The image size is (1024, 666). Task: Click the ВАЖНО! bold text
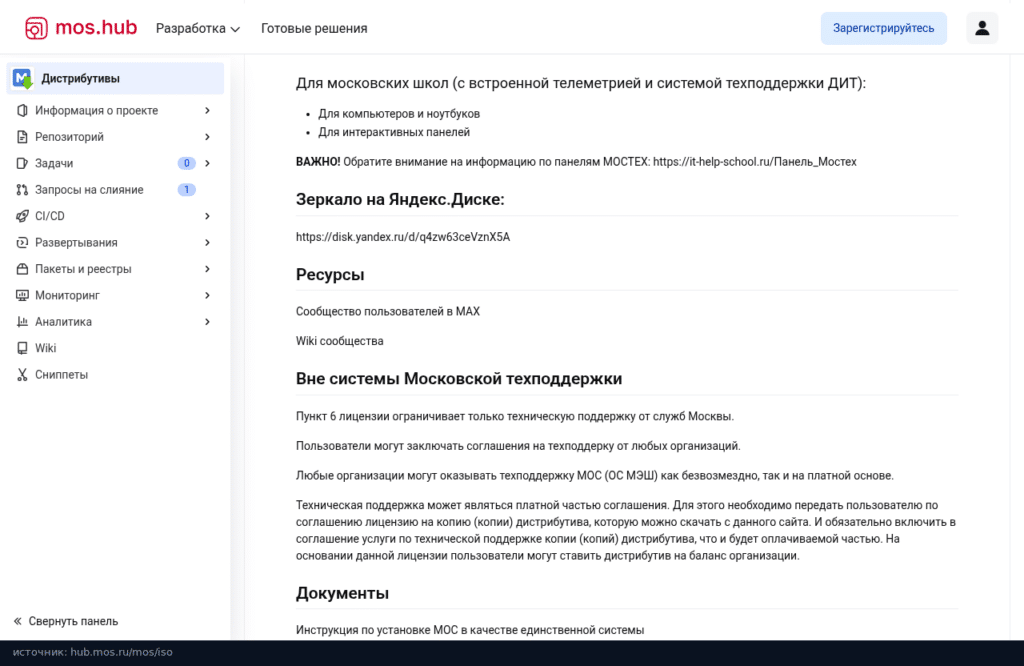pos(318,162)
